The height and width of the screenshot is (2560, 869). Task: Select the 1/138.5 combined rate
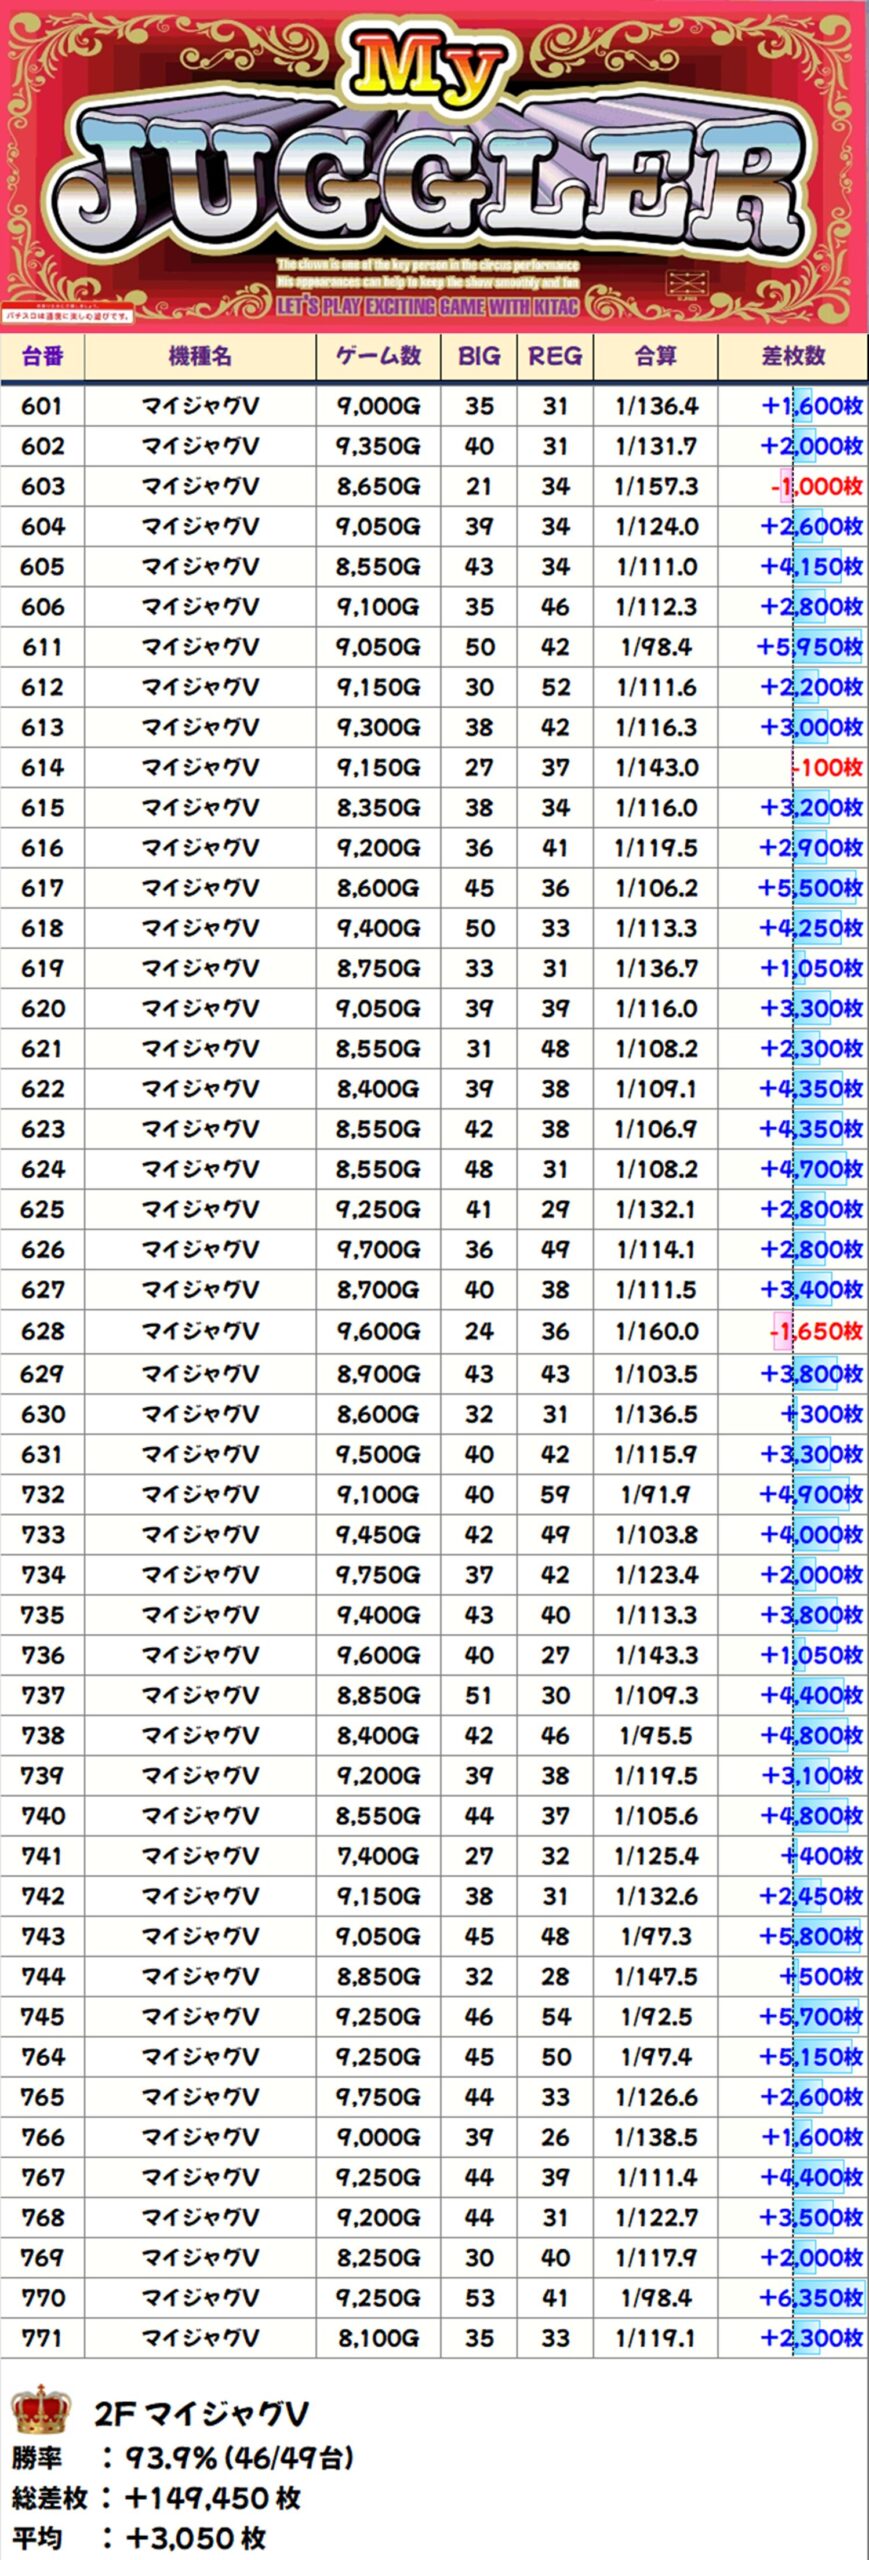[x=656, y=2137]
